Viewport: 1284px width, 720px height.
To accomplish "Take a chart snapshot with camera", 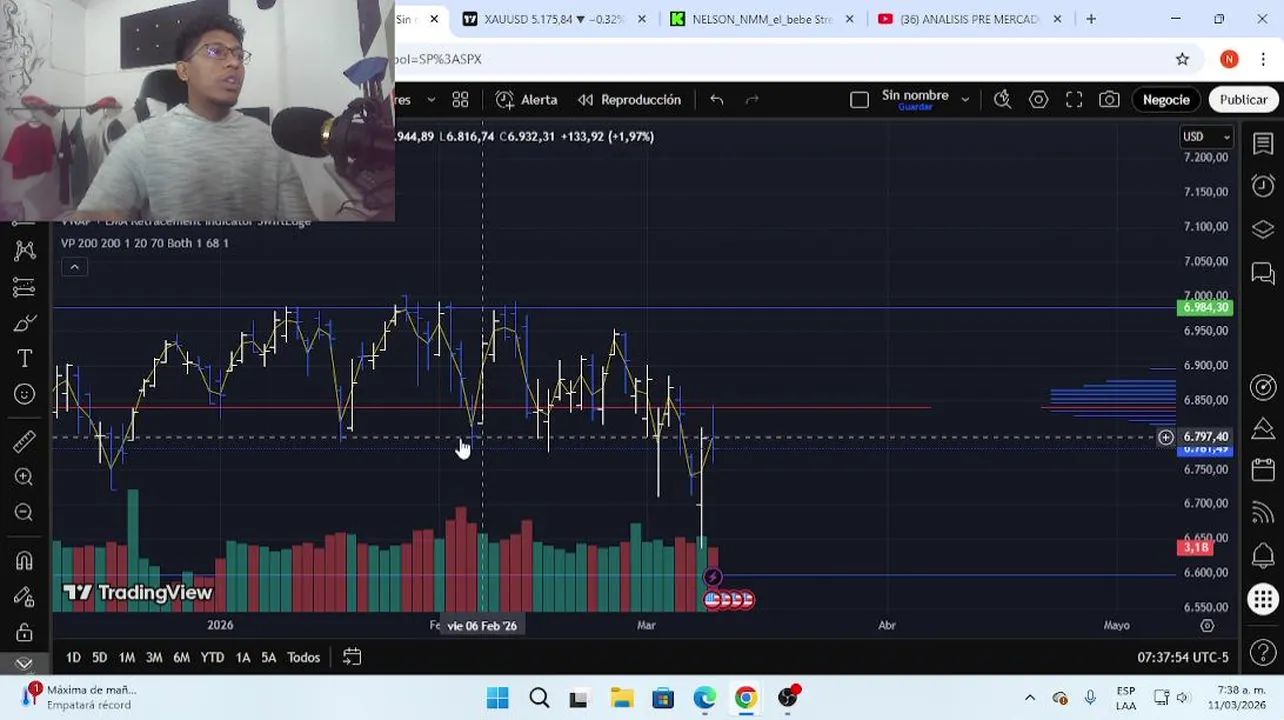I will pos(1109,100).
